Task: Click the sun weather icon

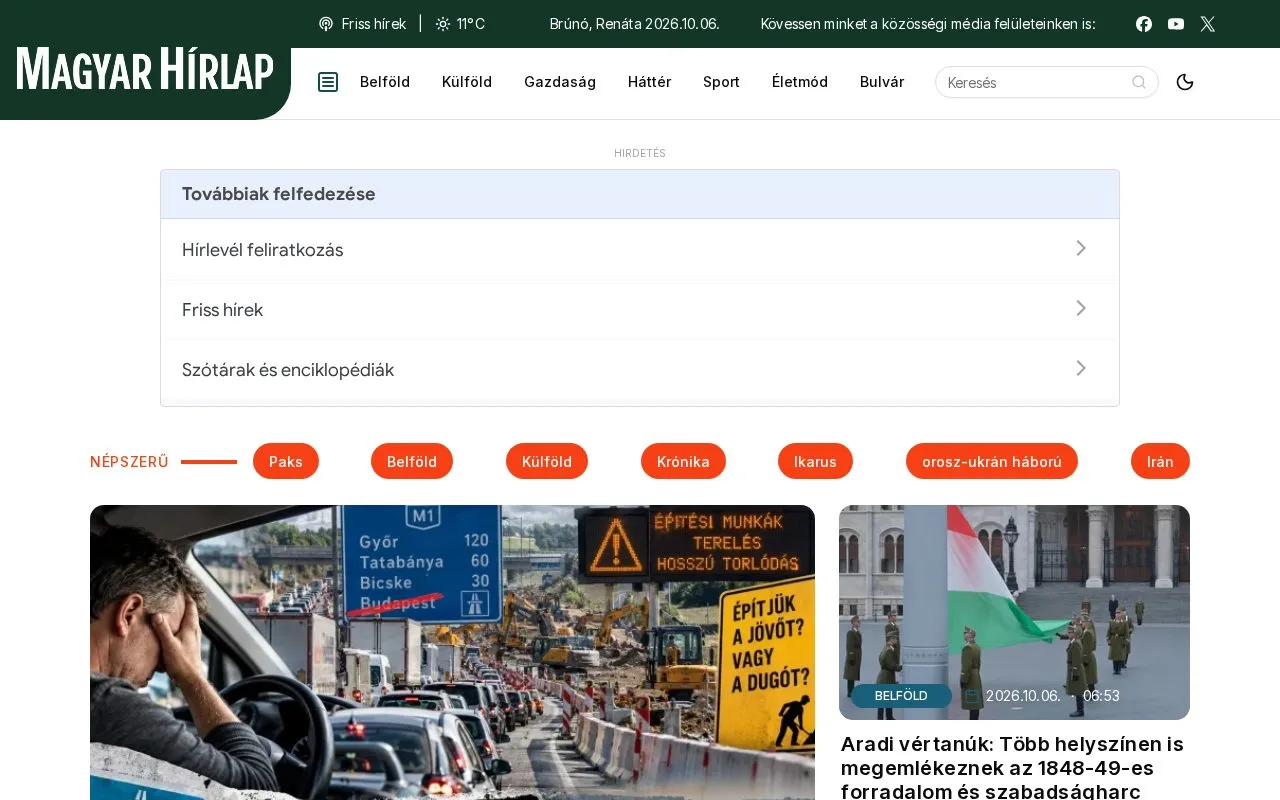Action: click(x=443, y=24)
